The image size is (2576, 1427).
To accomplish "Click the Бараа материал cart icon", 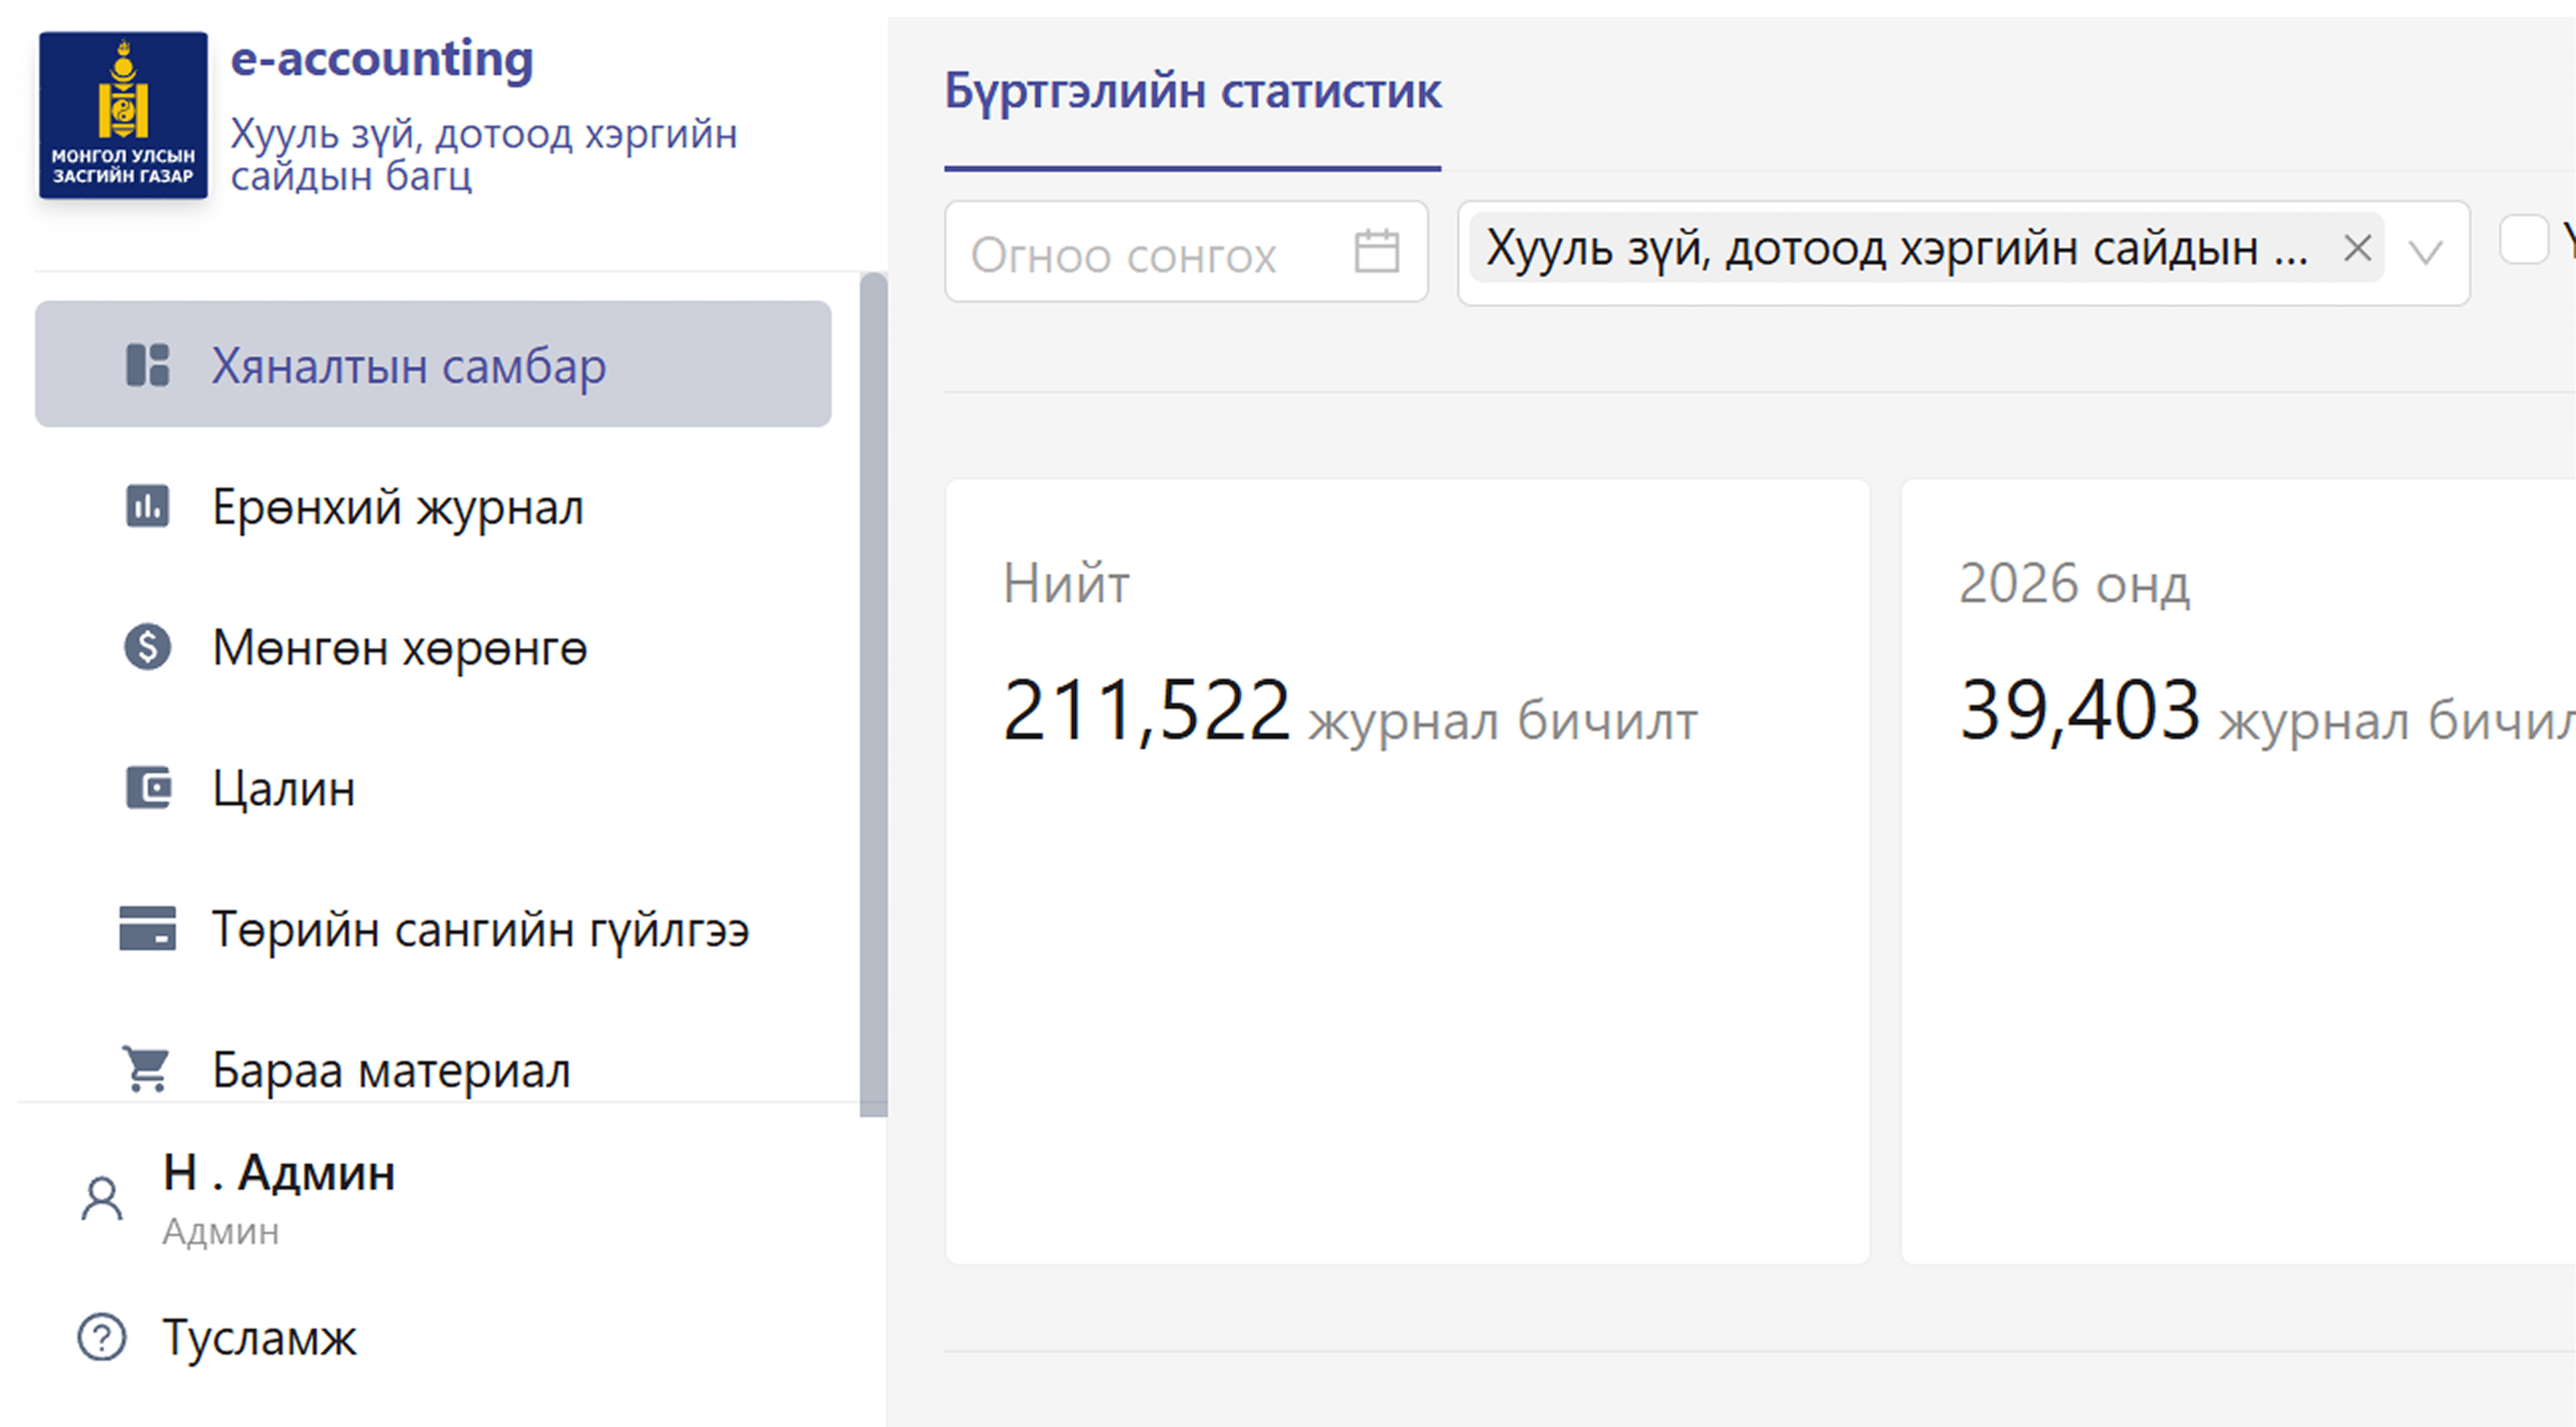I will coord(147,1069).
